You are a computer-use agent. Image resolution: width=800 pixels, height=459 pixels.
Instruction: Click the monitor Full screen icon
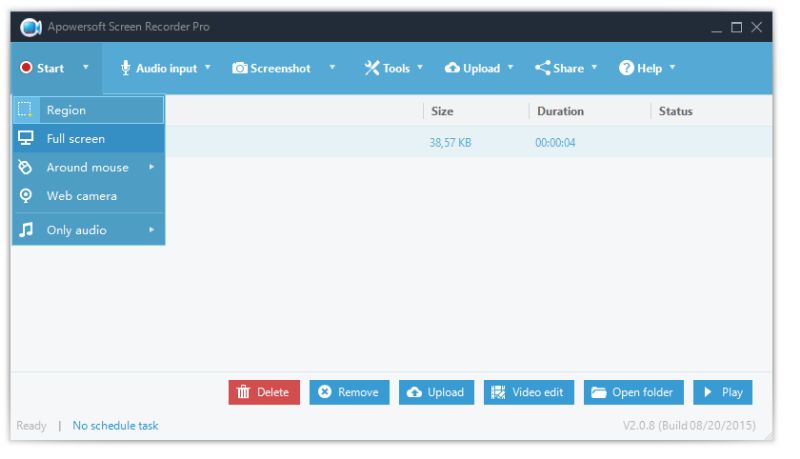pyautogui.click(x=26, y=138)
